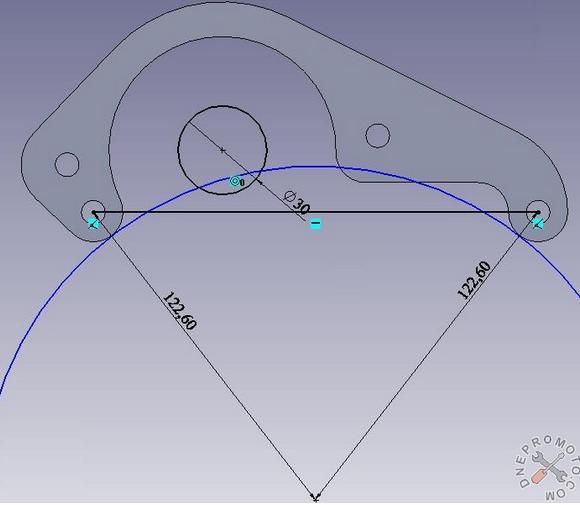
Task: Select the bracket's inner semicircular arch edge
Action: click(x=222, y=37)
